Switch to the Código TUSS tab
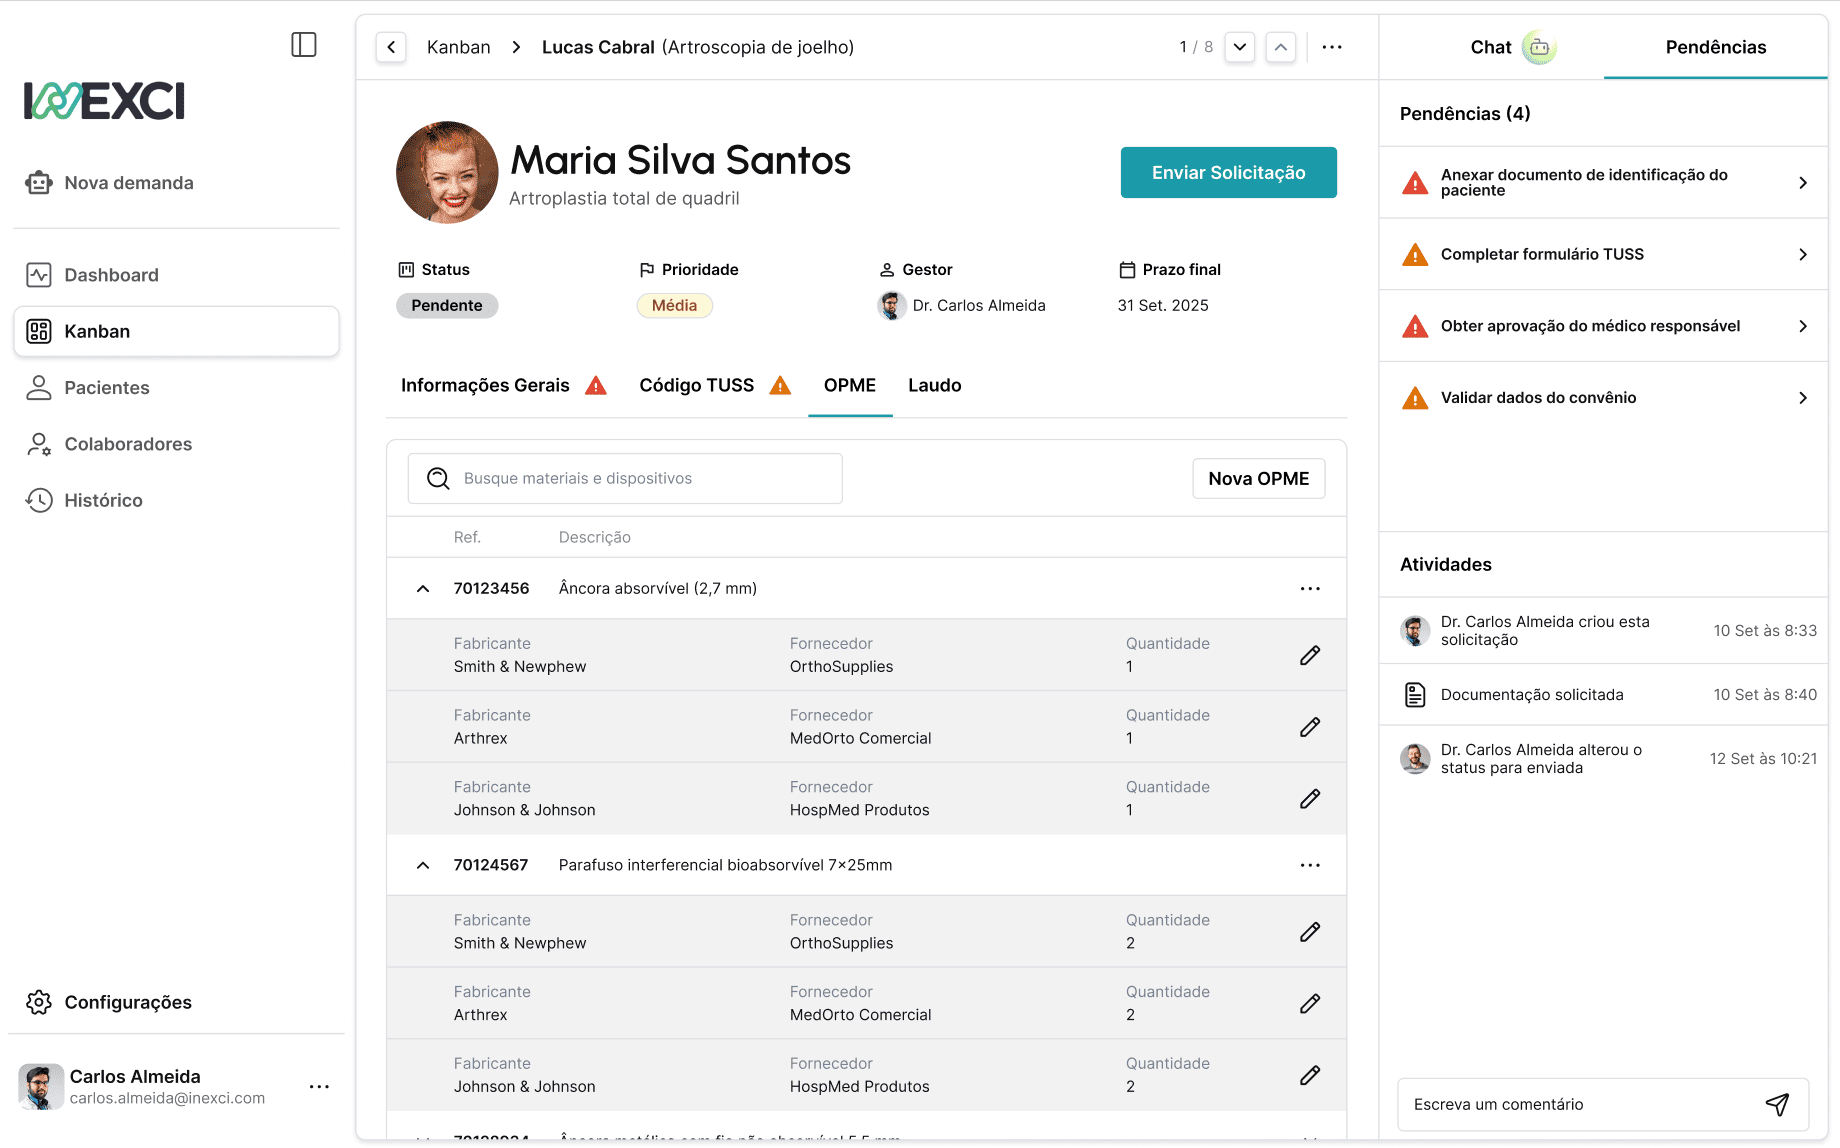The height and width of the screenshot is (1148, 1840). 697,386
